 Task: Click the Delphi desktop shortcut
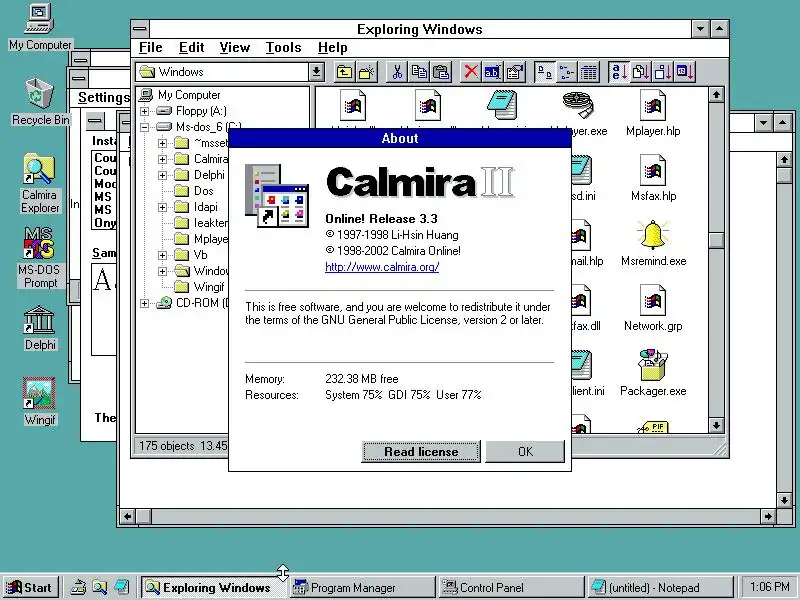tap(40, 328)
